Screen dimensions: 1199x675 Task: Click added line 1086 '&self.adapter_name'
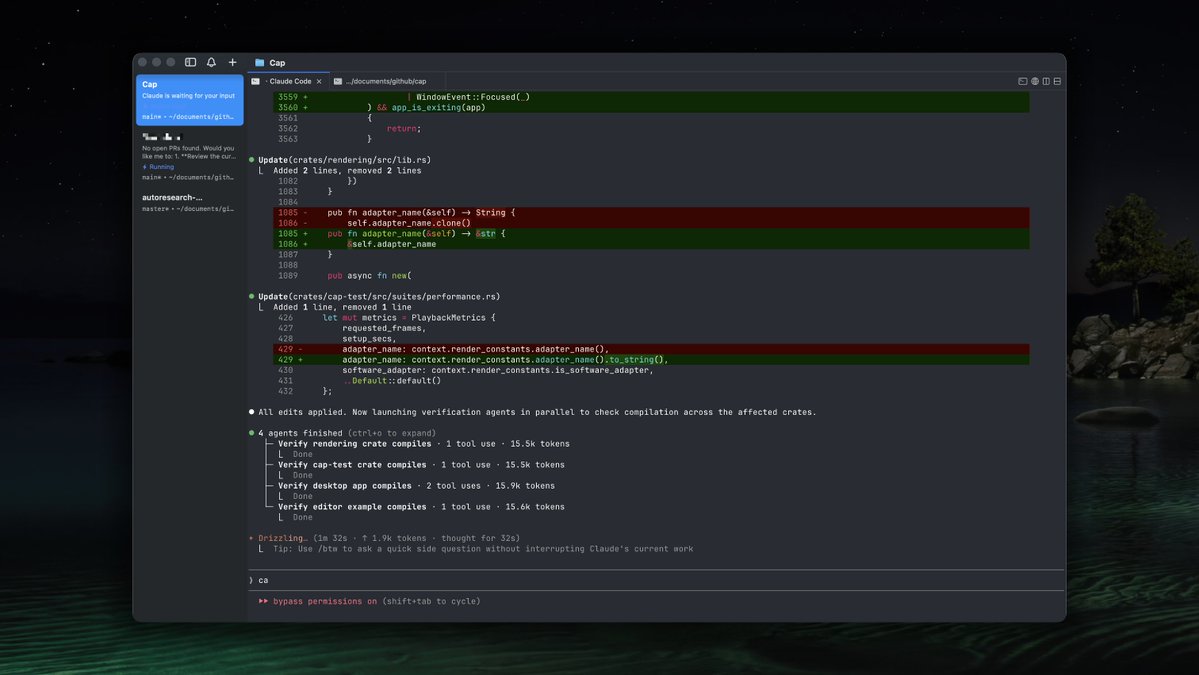651,245
